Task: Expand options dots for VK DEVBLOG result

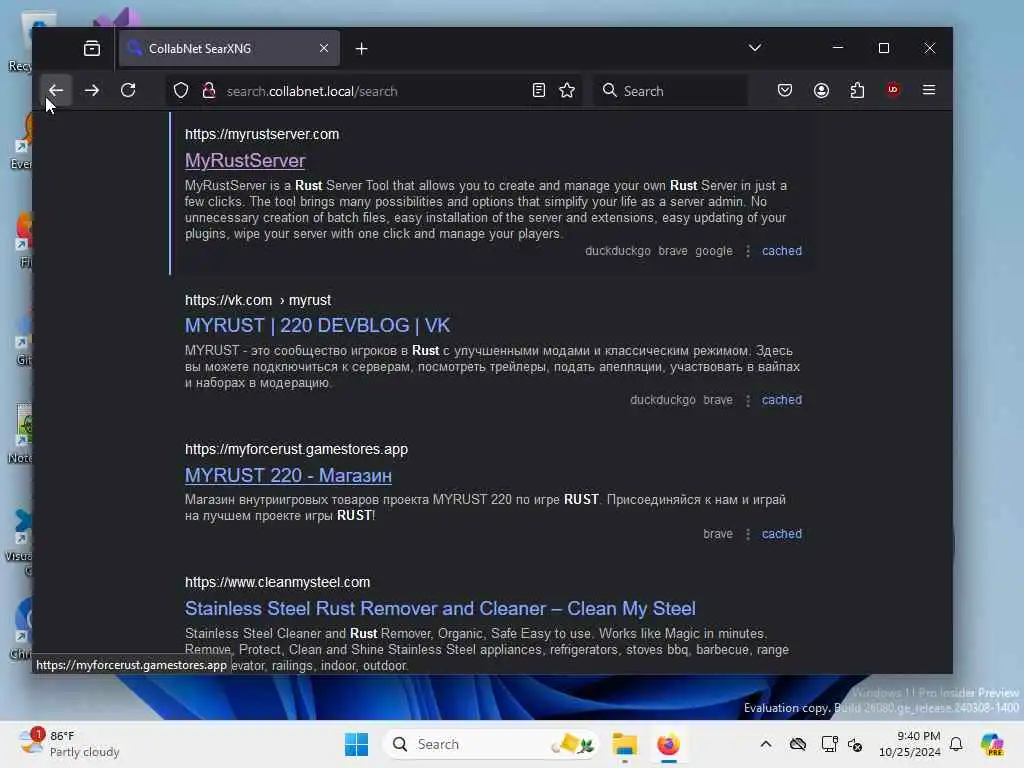Action: tap(748, 400)
